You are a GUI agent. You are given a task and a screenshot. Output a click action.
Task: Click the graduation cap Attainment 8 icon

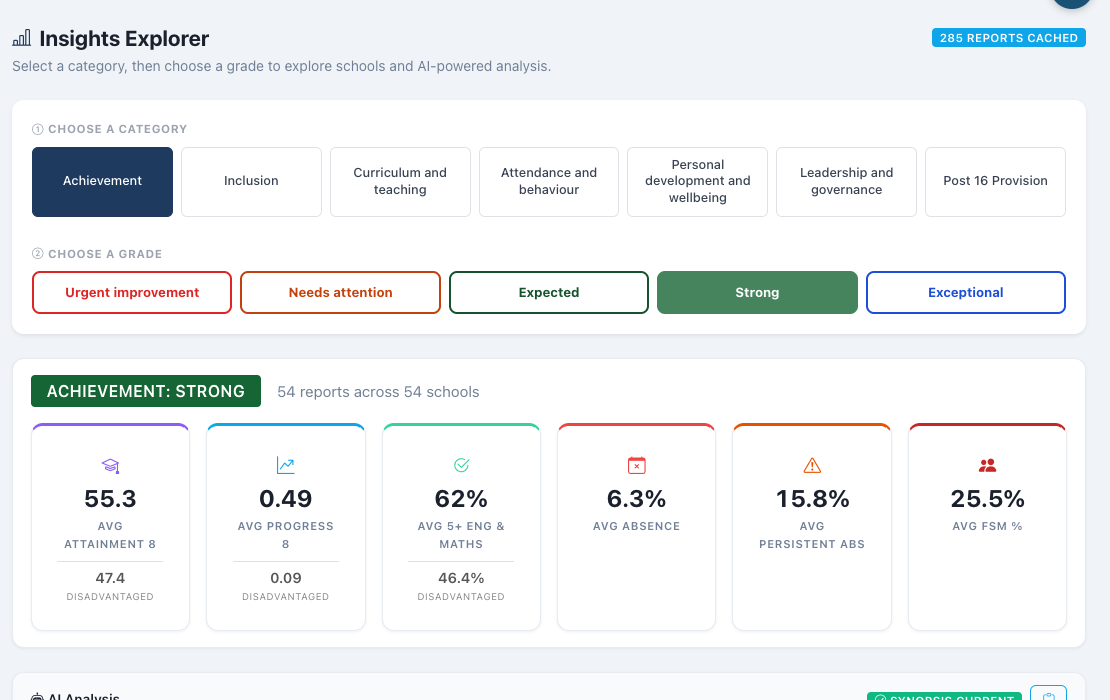click(110, 466)
